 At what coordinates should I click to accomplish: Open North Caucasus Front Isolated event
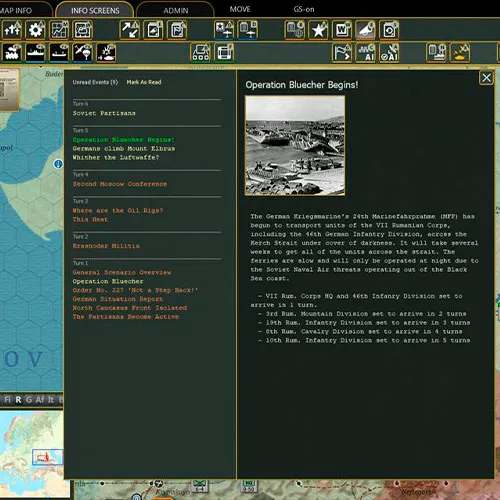click(130, 308)
